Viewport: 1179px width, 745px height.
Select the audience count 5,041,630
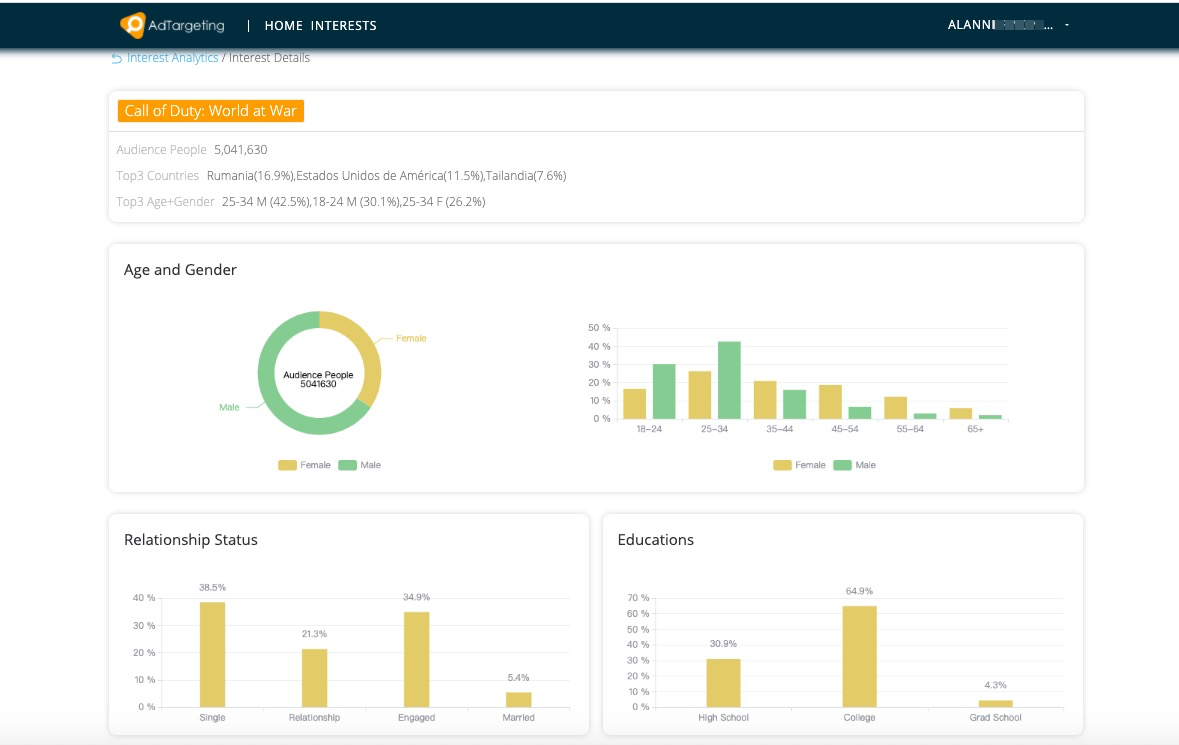point(241,150)
